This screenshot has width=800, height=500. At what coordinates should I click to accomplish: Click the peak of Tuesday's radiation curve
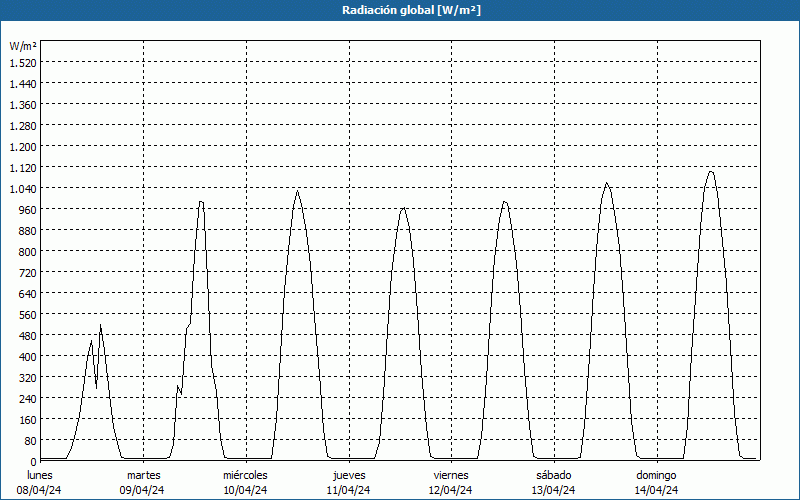click(201, 202)
